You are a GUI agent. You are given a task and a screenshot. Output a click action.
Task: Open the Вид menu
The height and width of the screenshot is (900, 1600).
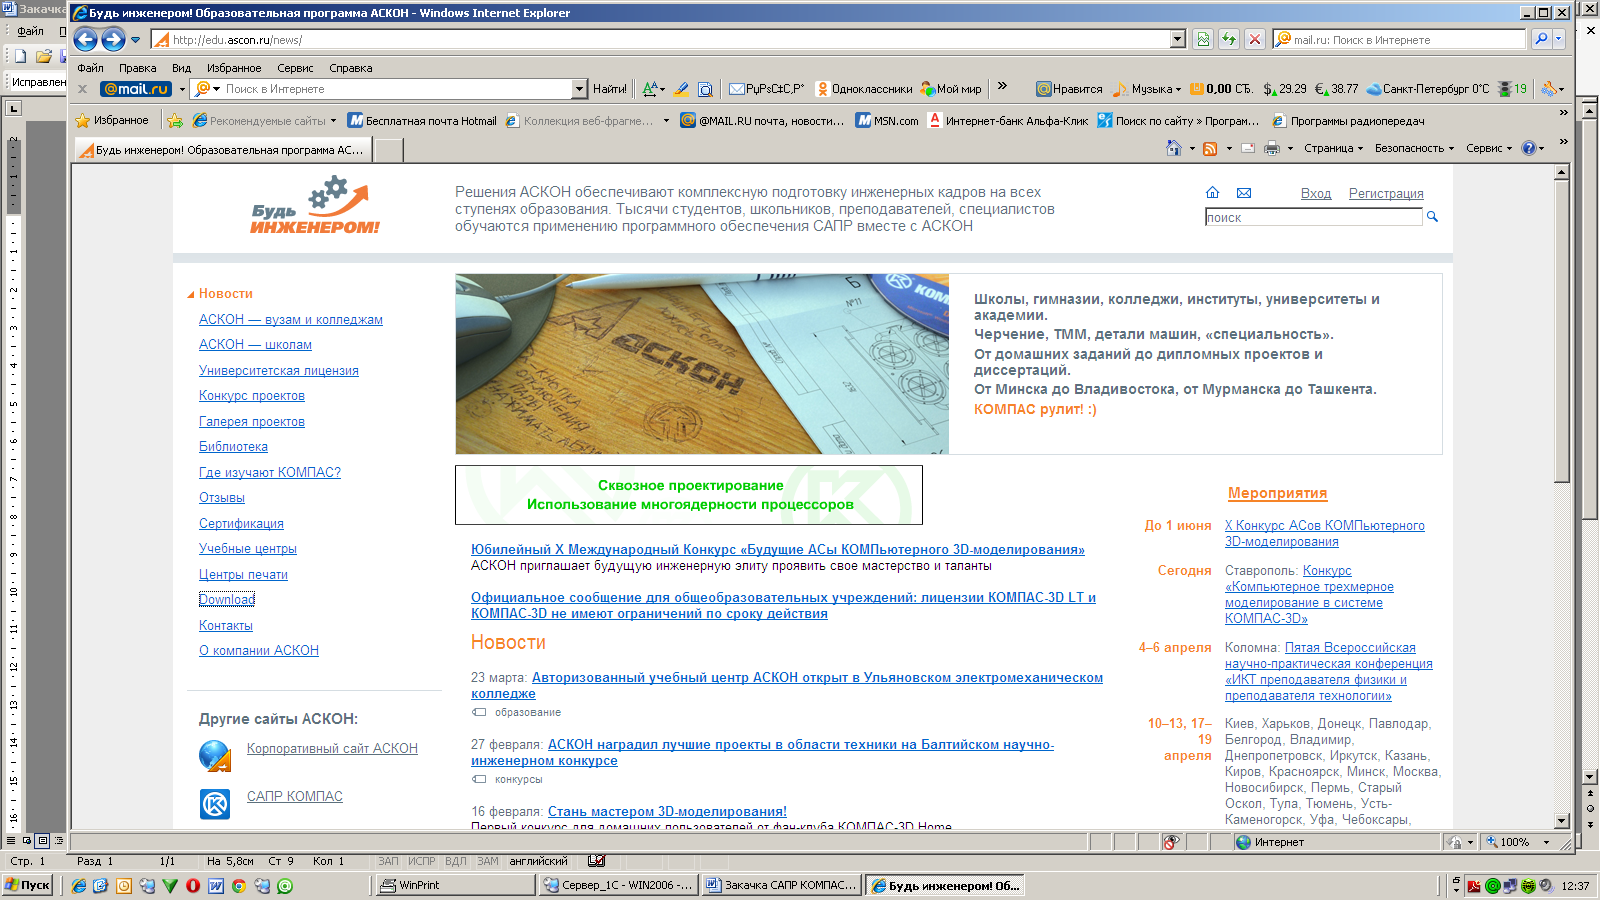181,68
